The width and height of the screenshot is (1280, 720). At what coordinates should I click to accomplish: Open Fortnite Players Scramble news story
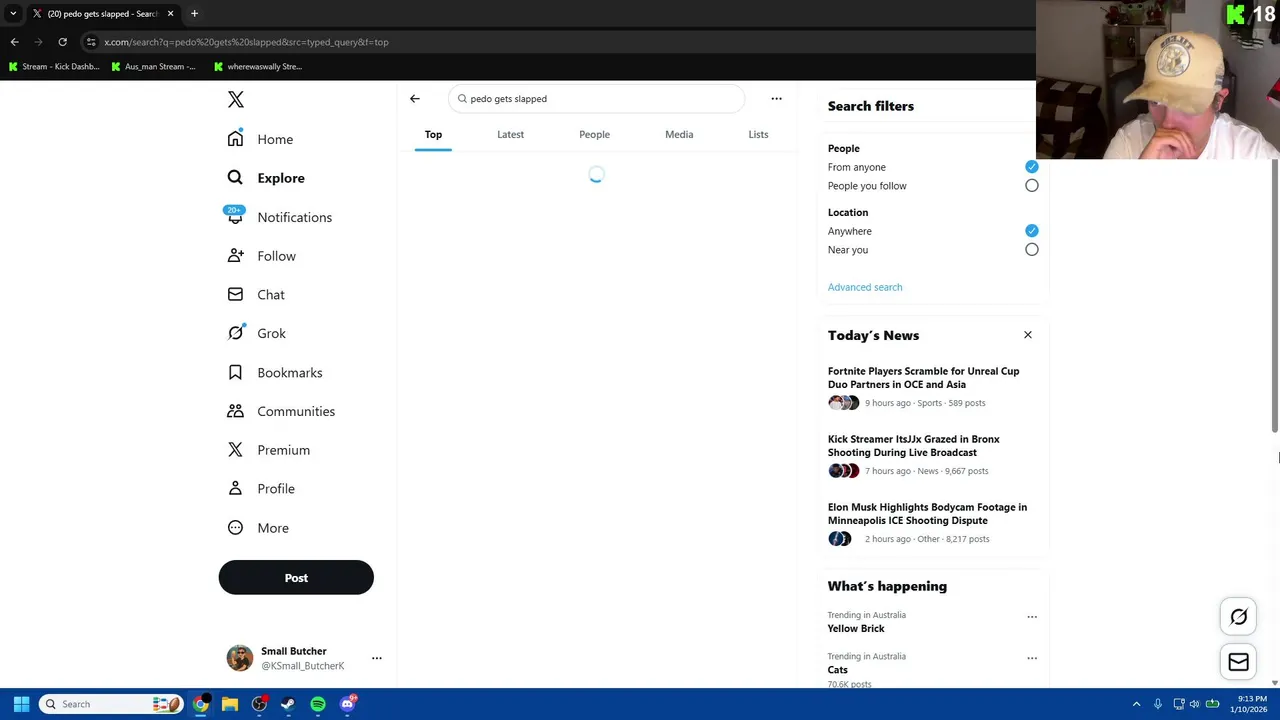pos(924,378)
